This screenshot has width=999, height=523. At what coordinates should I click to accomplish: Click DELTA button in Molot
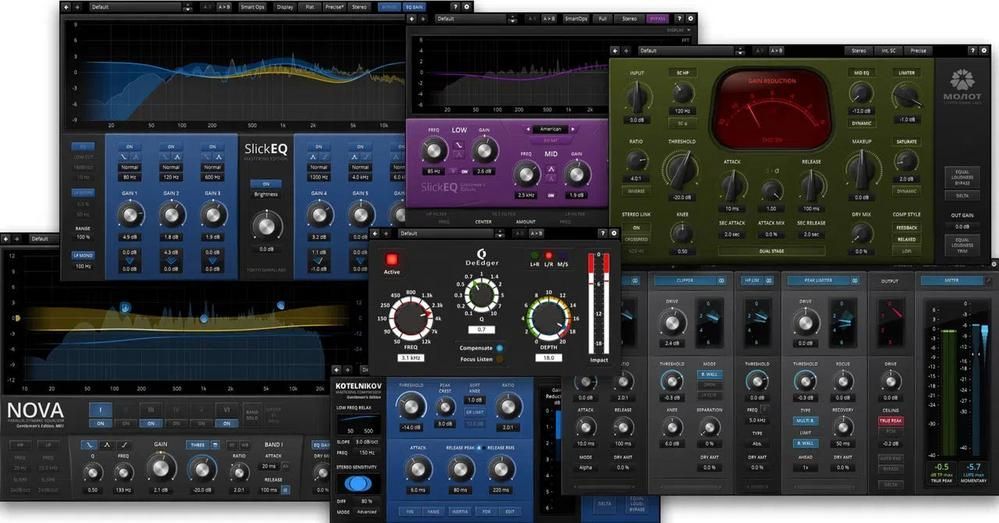click(962, 196)
